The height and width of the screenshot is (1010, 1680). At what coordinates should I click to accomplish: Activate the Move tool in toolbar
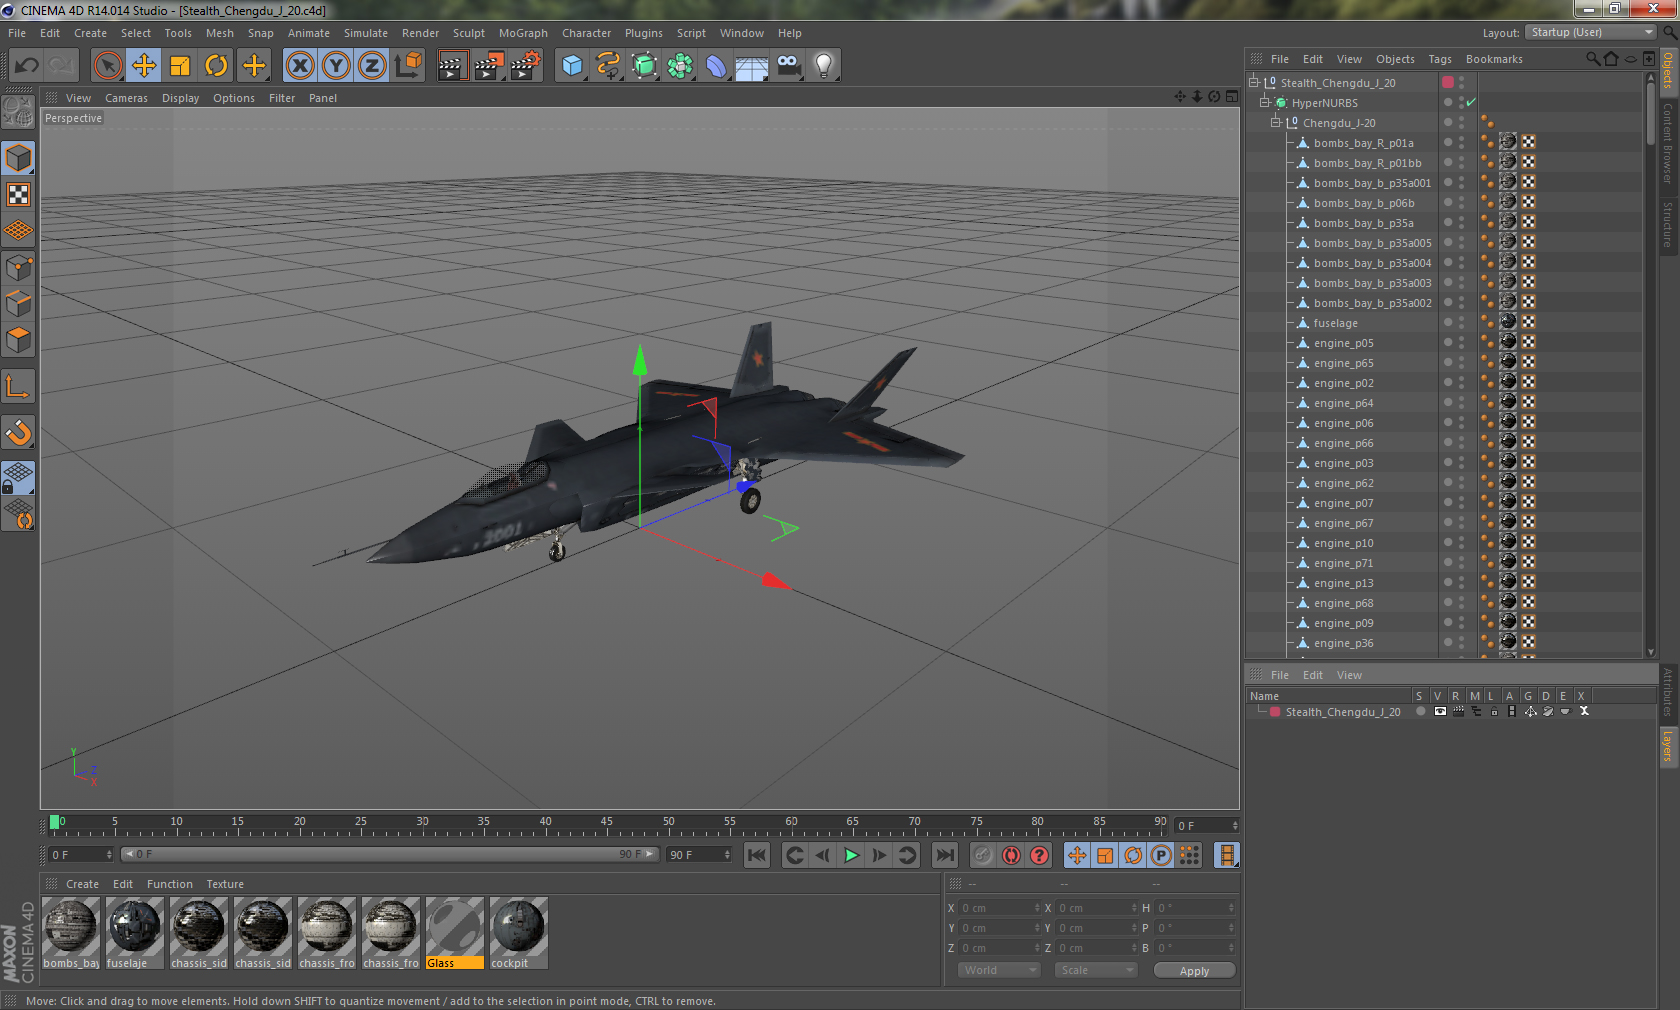click(x=144, y=66)
